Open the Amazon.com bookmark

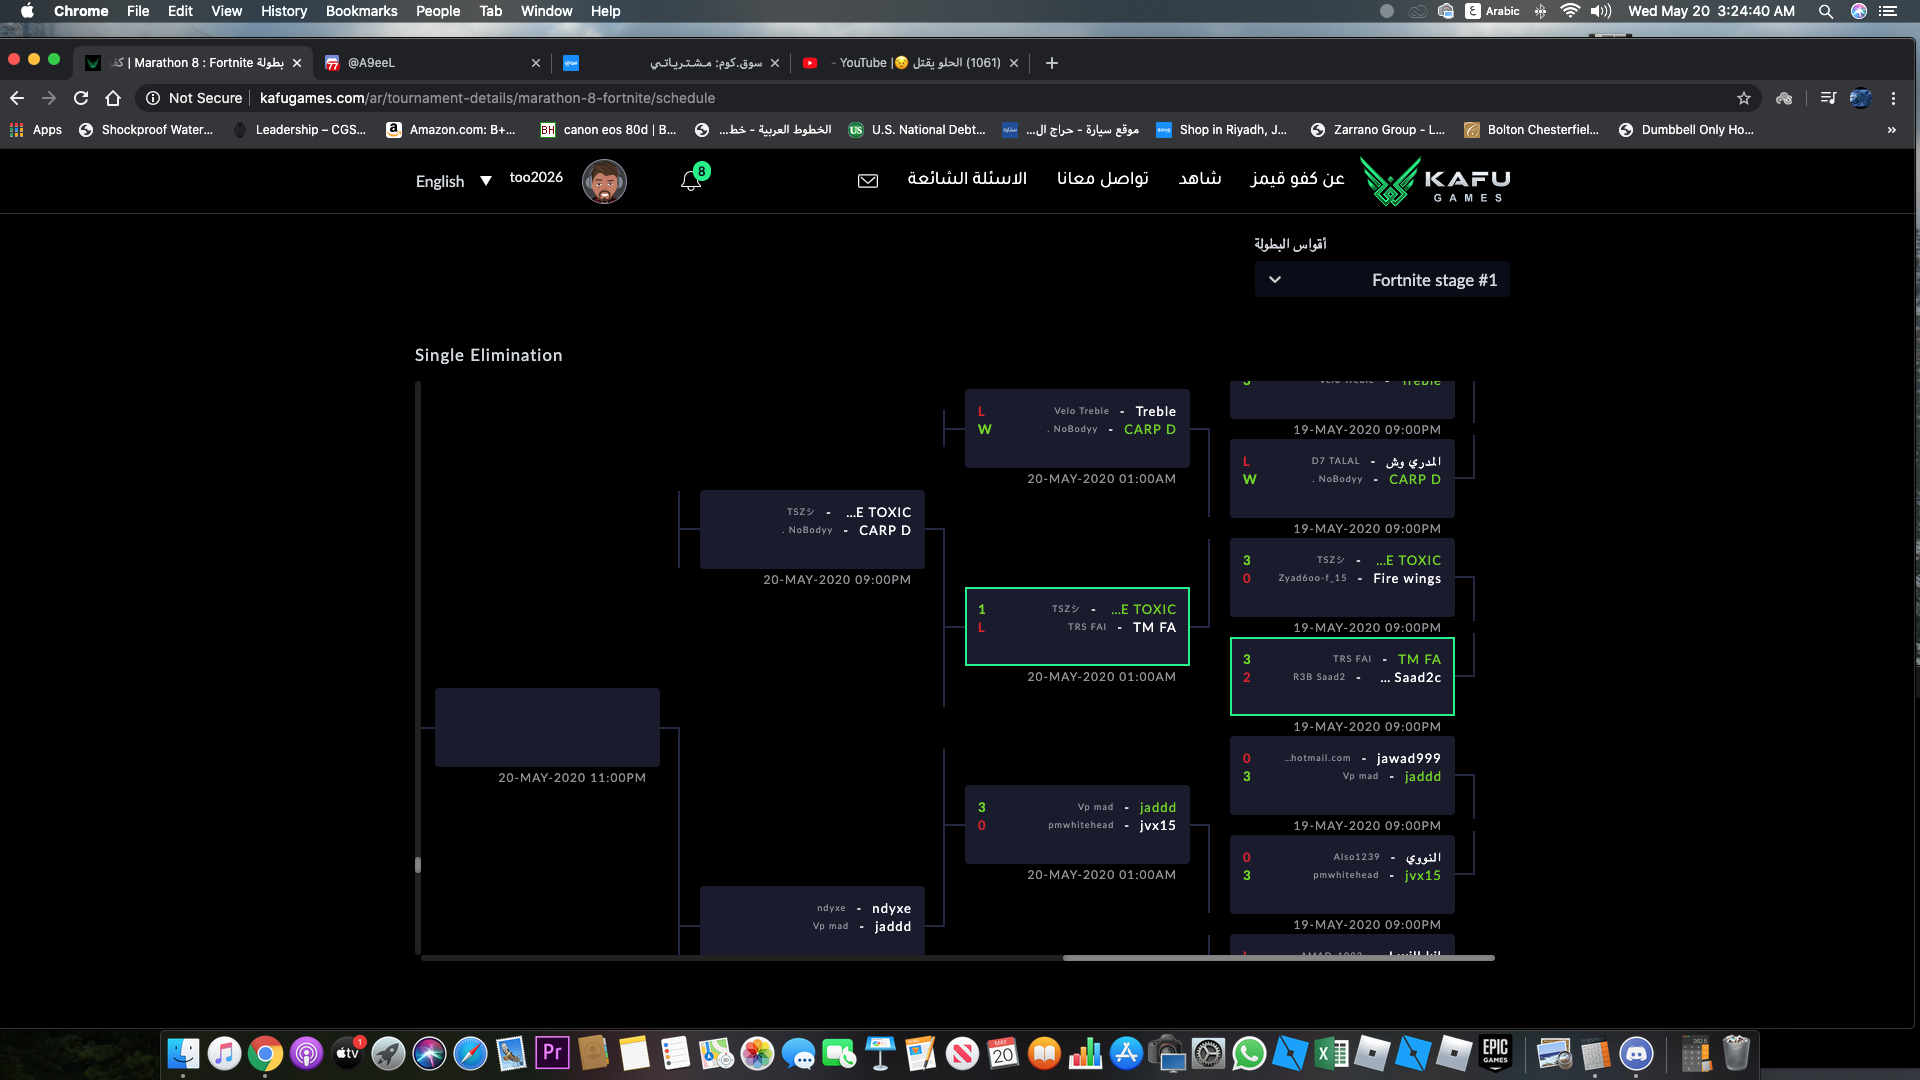pyautogui.click(x=451, y=130)
